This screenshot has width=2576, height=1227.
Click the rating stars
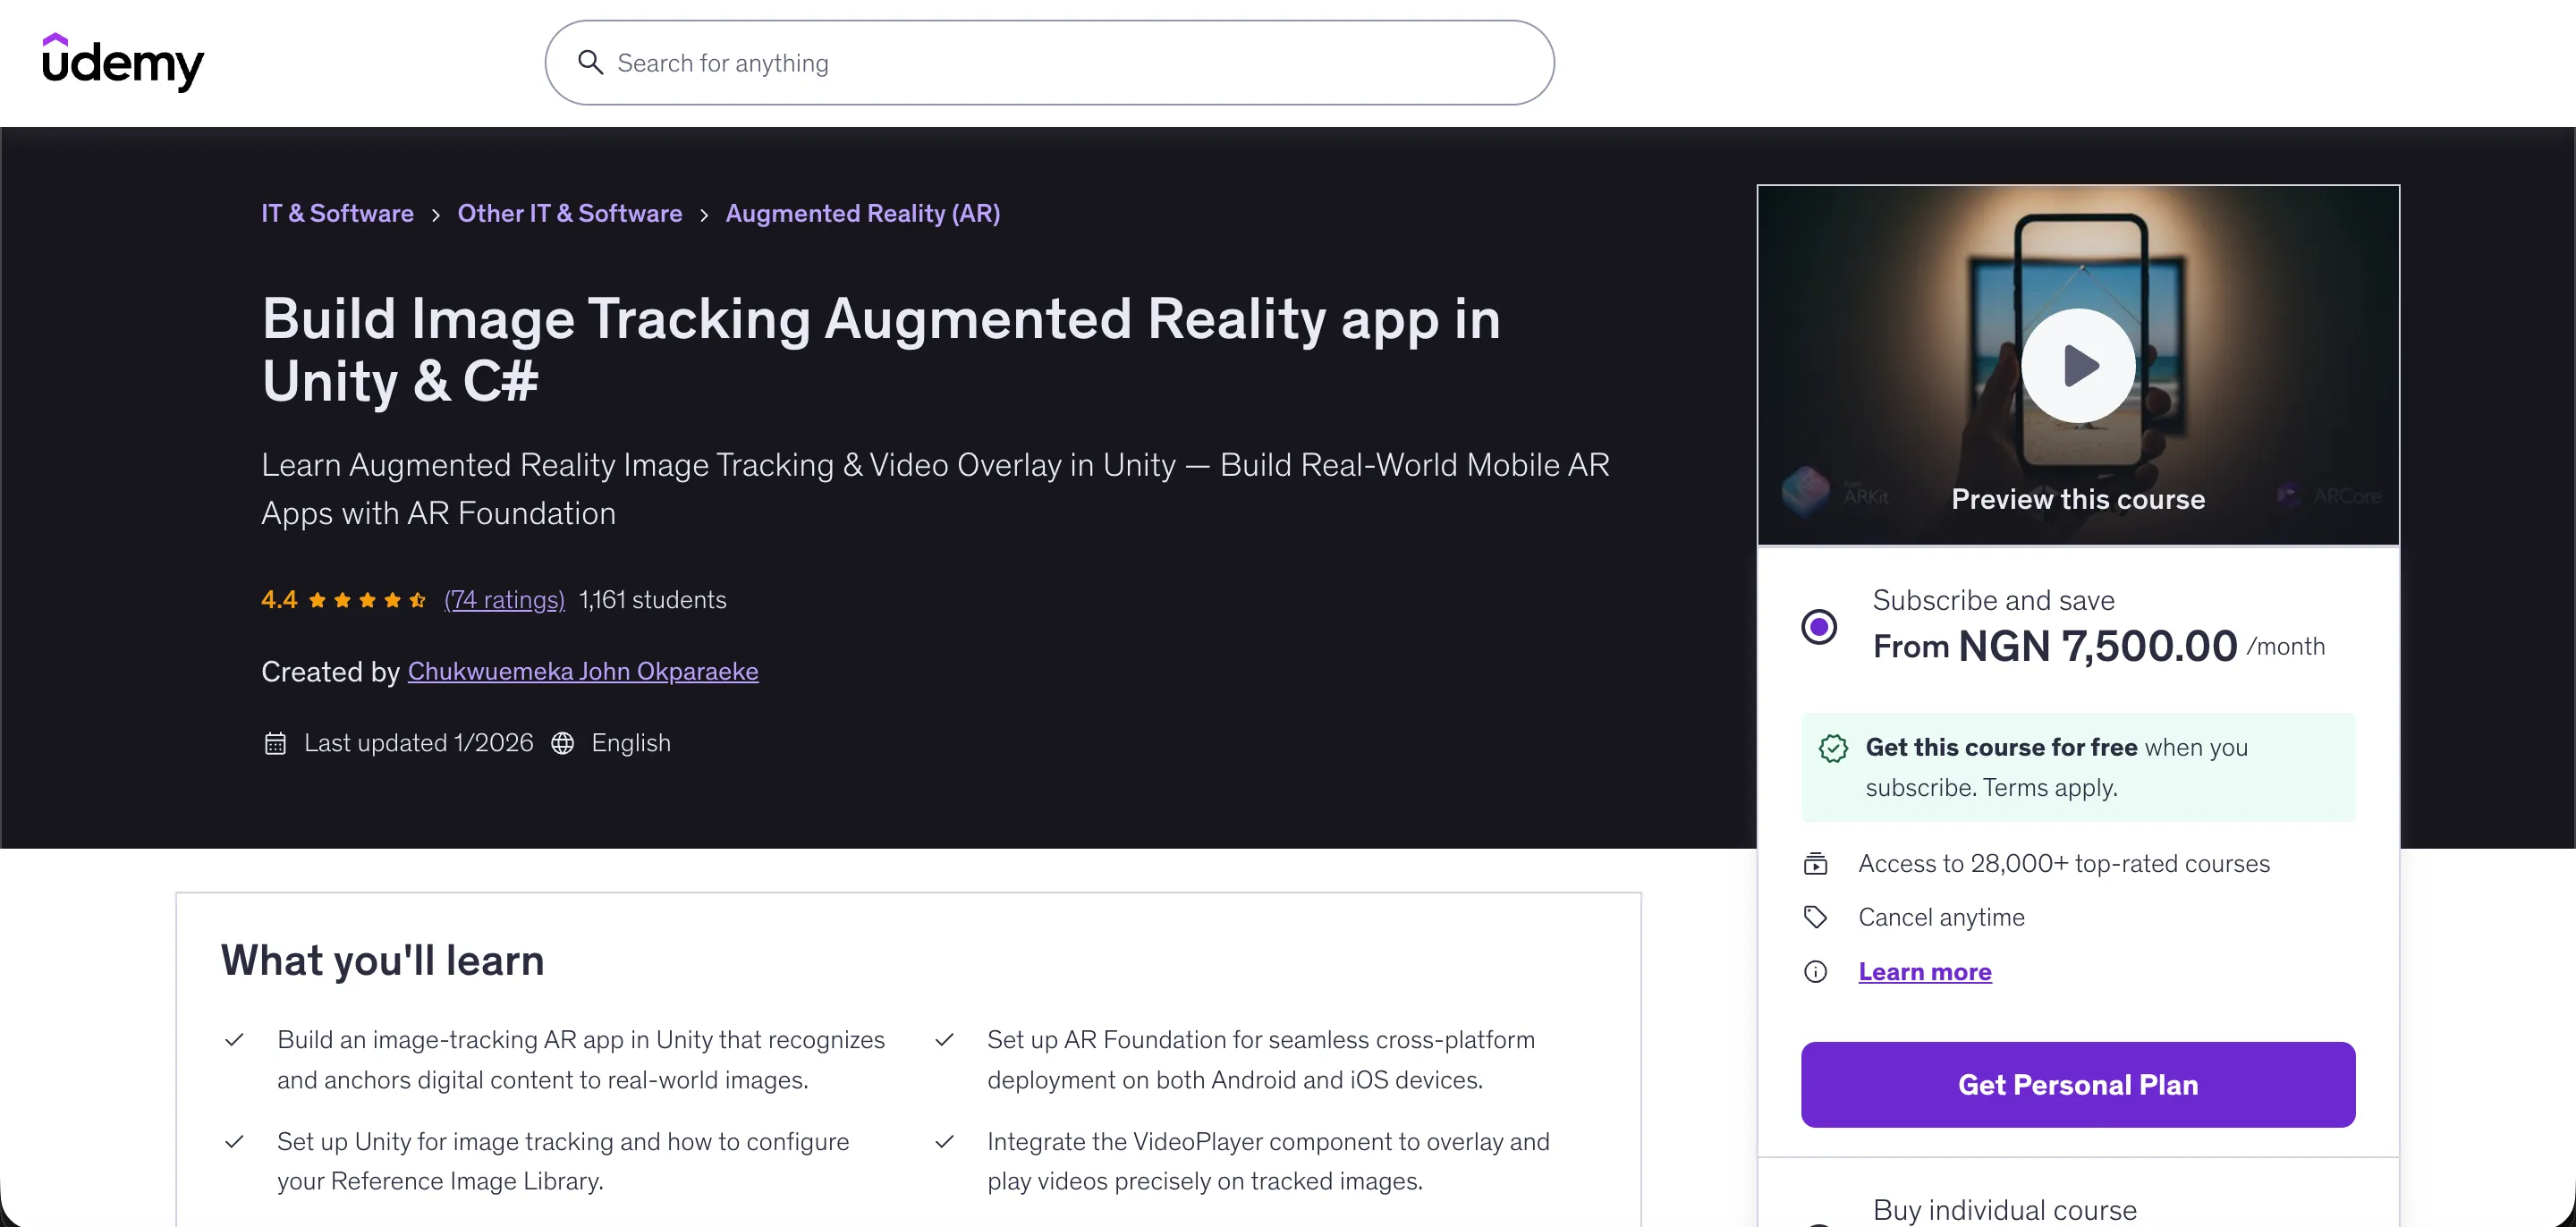coord(367,600)
